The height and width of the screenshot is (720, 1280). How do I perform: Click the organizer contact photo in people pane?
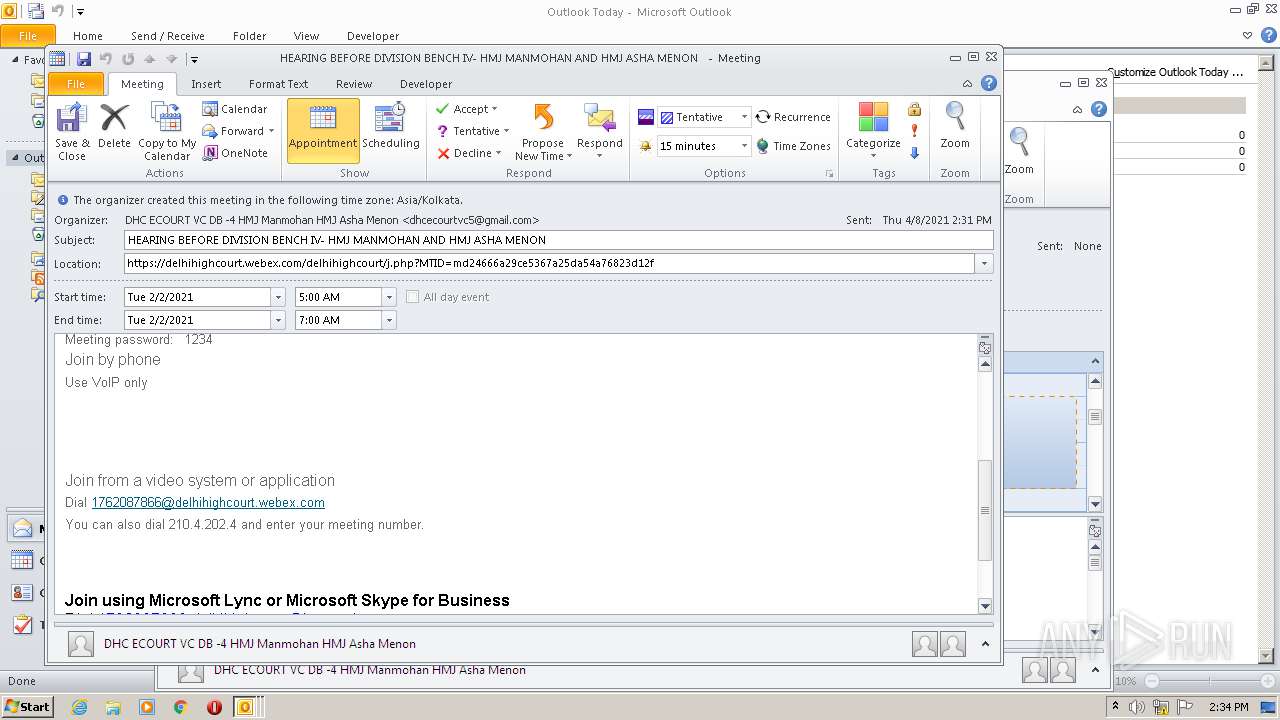point(81,644)
